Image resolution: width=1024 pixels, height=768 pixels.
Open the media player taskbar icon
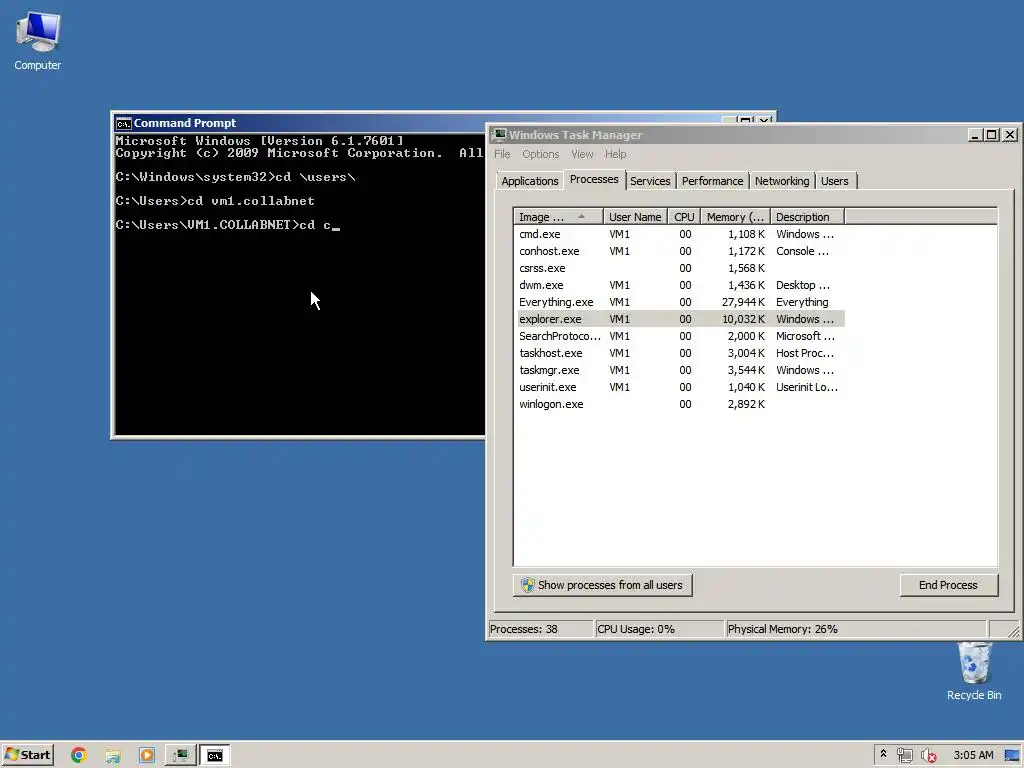pyautogui.click(x=147, y=755)
